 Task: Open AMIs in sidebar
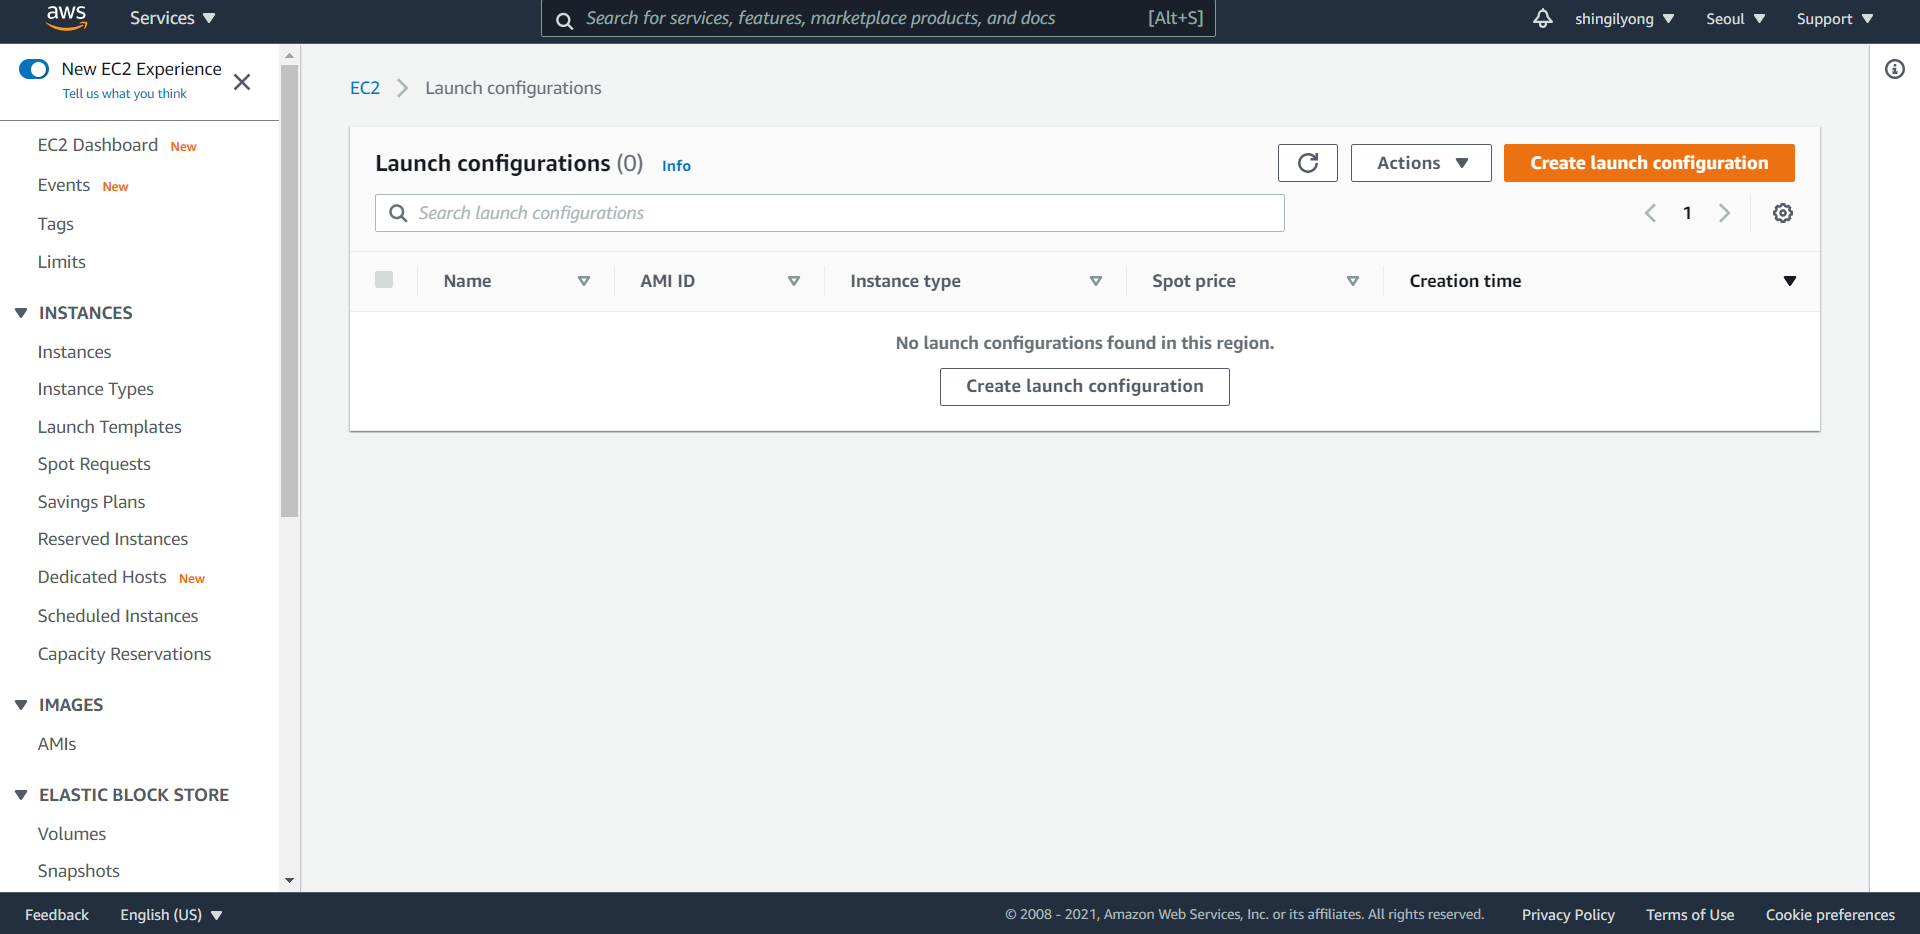[x=57, y=744]
